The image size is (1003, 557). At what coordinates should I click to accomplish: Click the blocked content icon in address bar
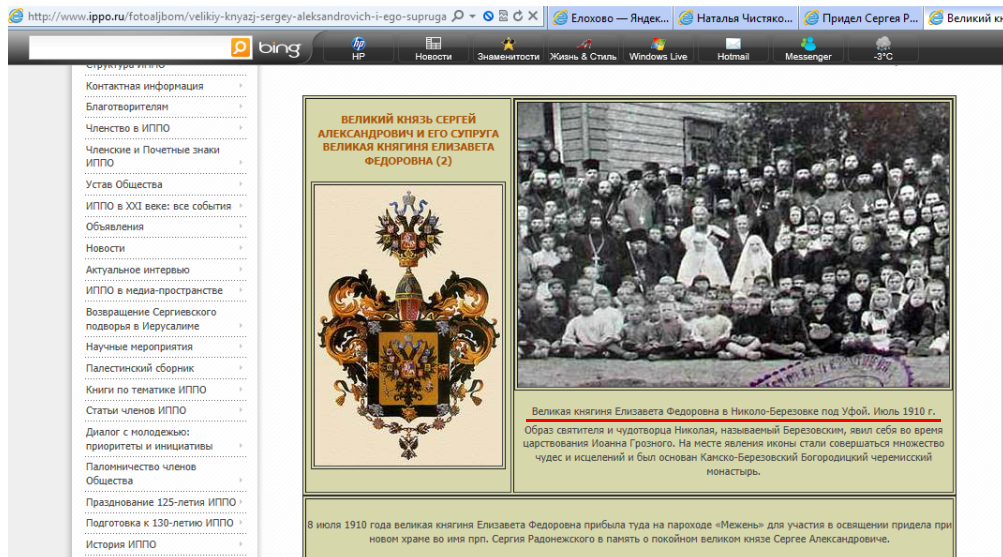488,16
